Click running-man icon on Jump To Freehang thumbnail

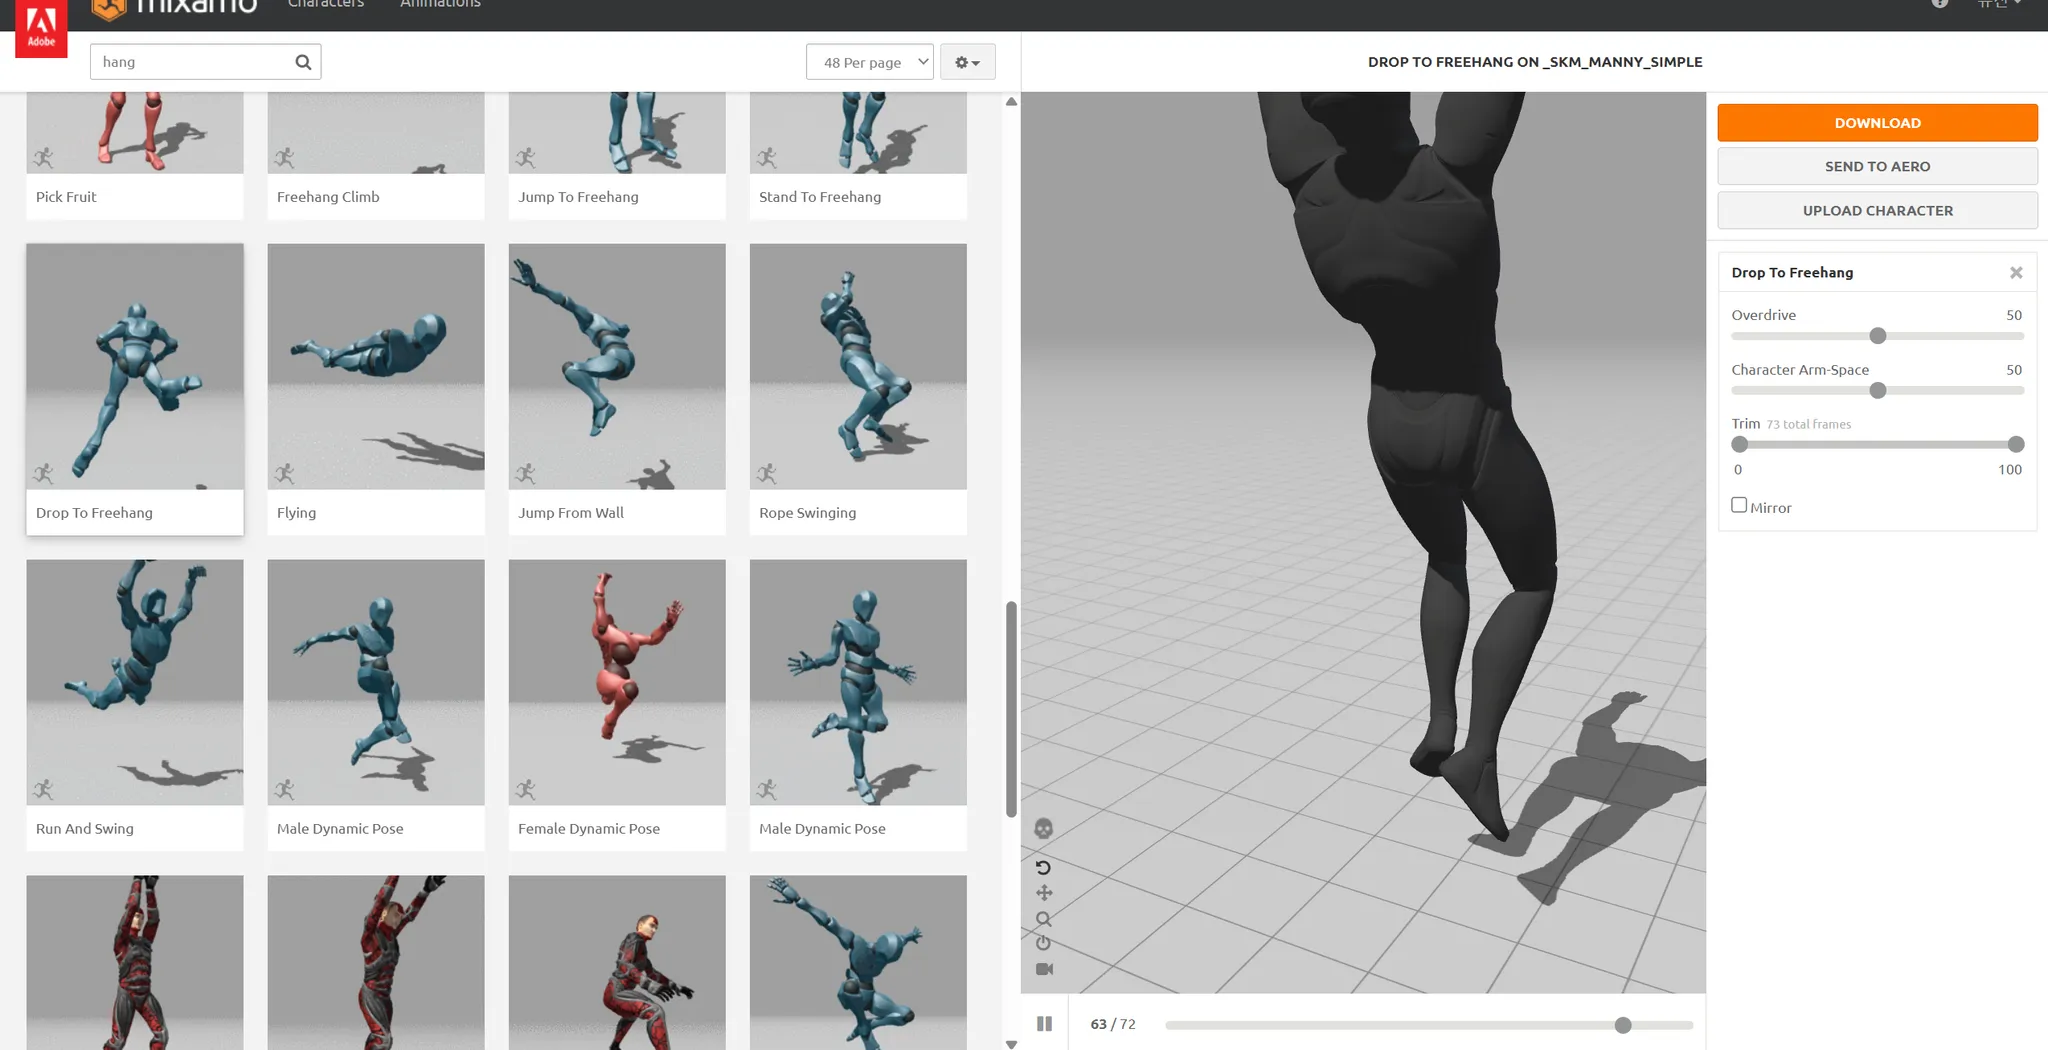pos(525,157)
